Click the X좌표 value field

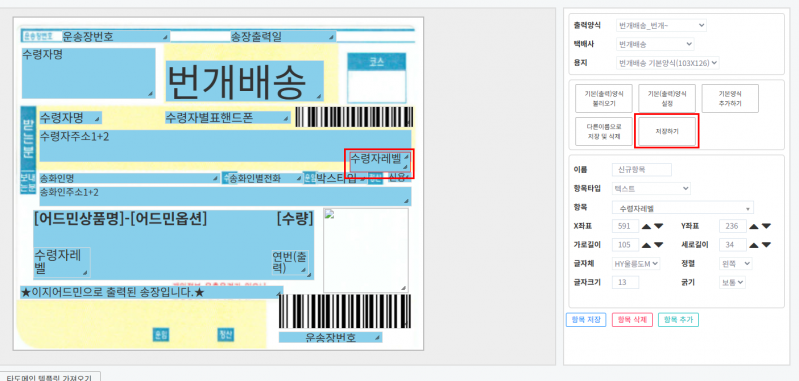(x=625, y=226)
